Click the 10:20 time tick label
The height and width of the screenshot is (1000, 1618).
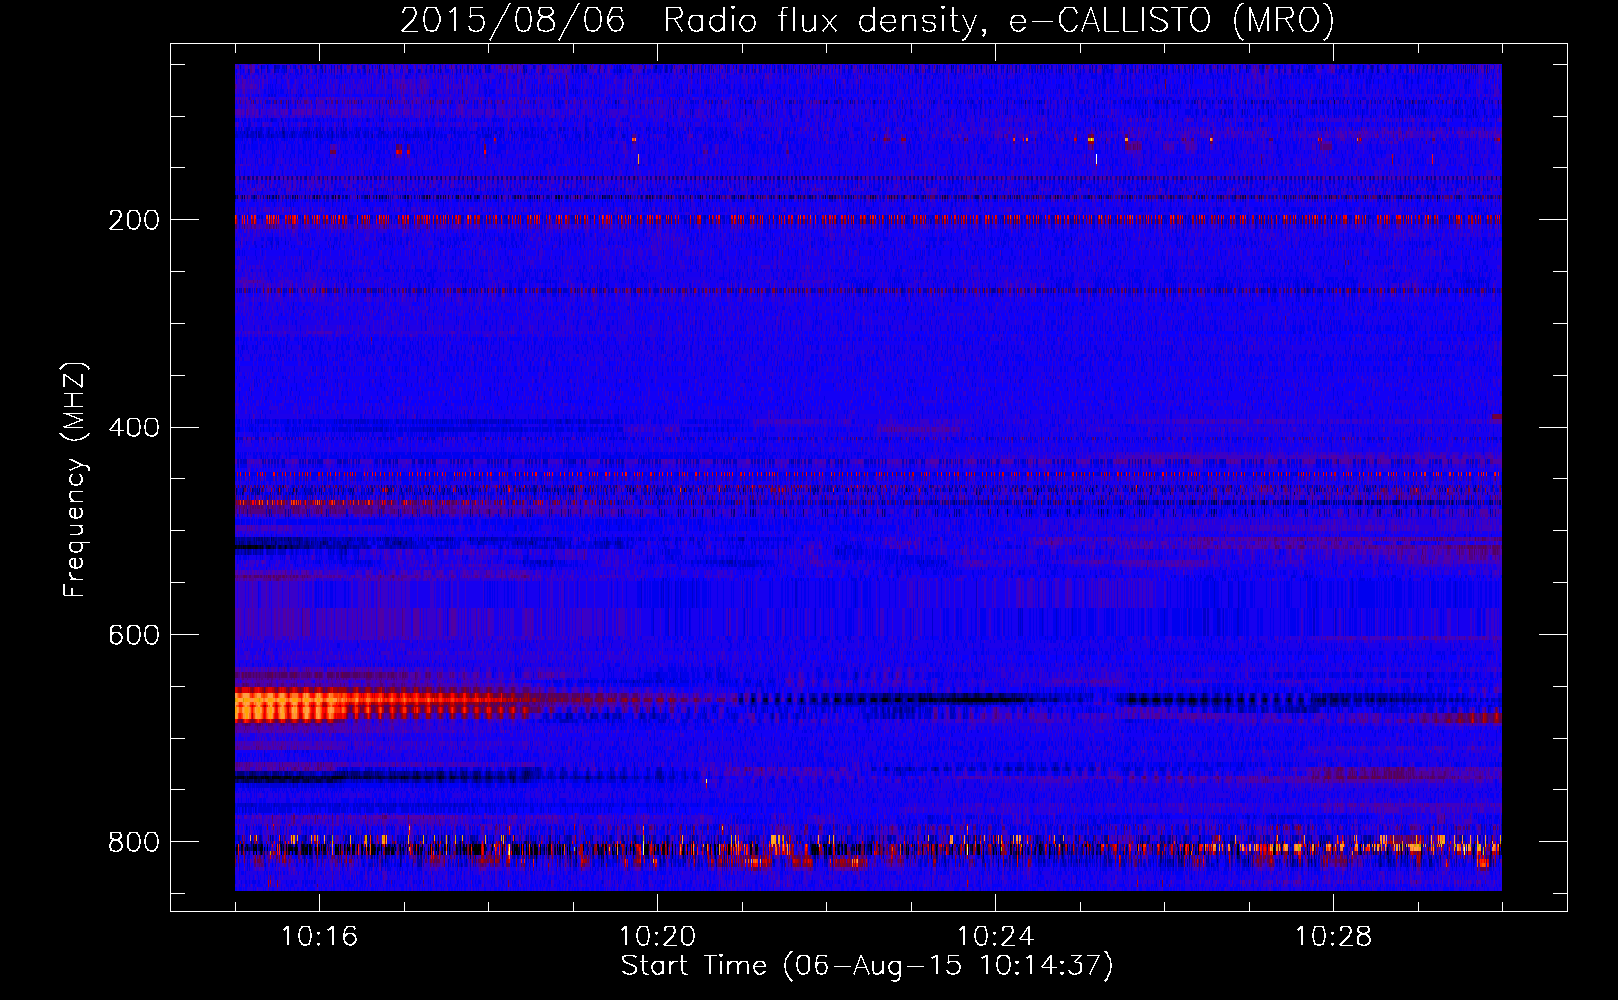coord(657,937)
